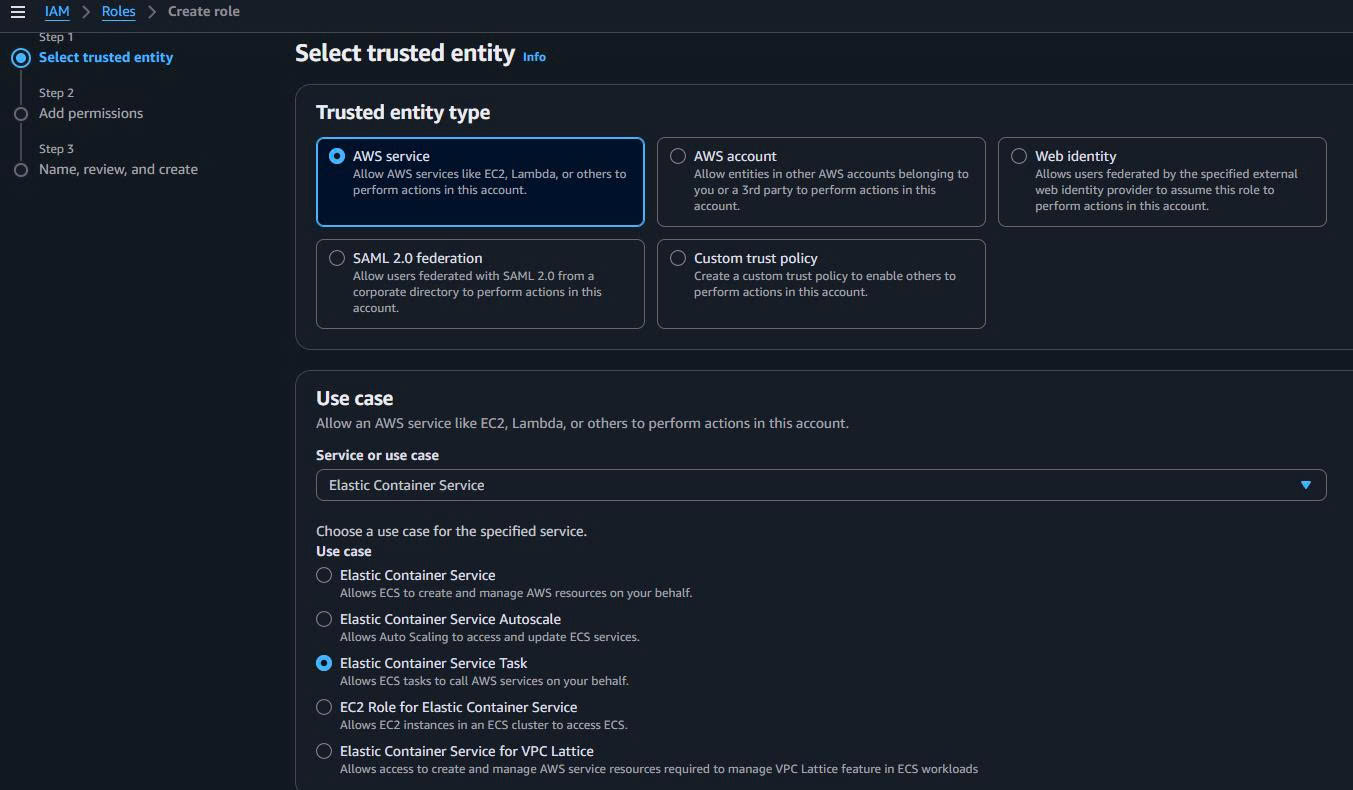Jump to Step 2 Add permissions
Image resolution: width=1353 pixels, height=790 pixels.
[90, 113]
